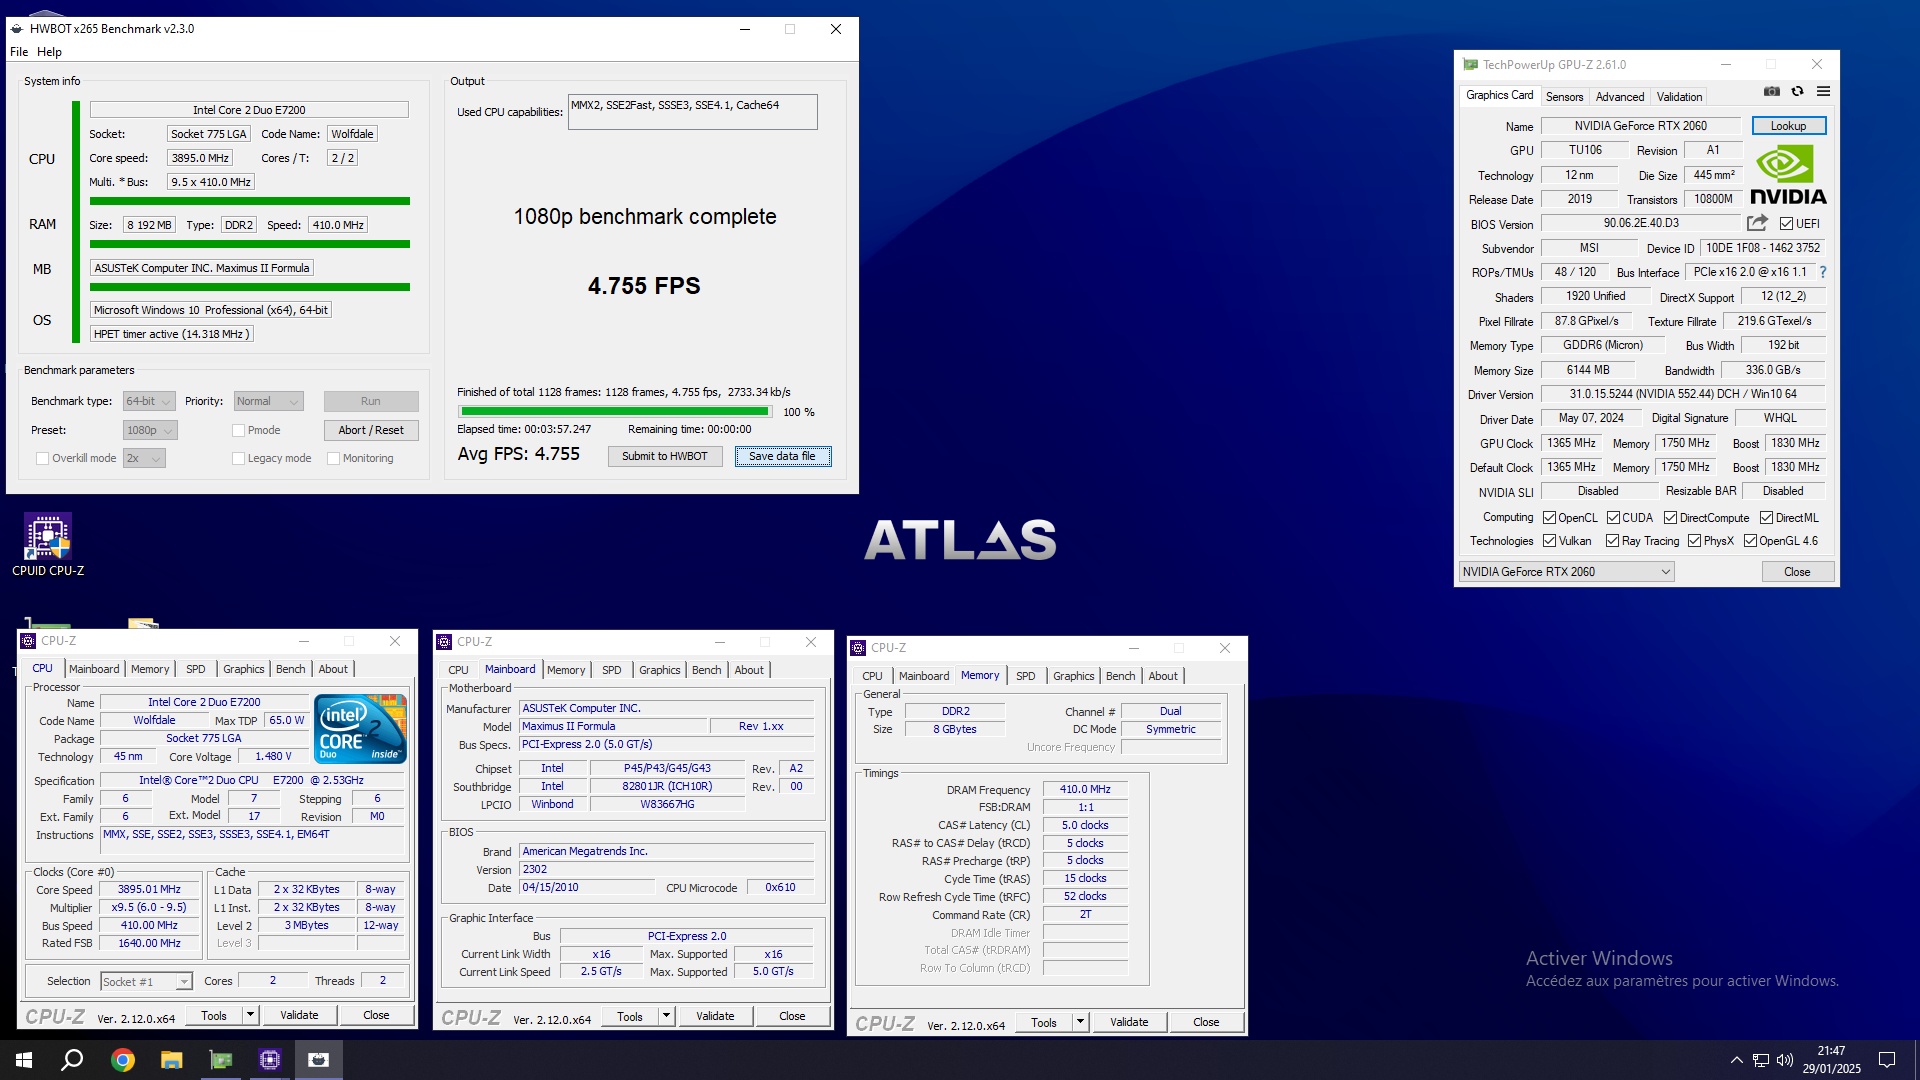This screenshot has height=1080, width=1920.
Task: Click the NVIDIA logo in GPU-Z
Action: [1788, 176]
